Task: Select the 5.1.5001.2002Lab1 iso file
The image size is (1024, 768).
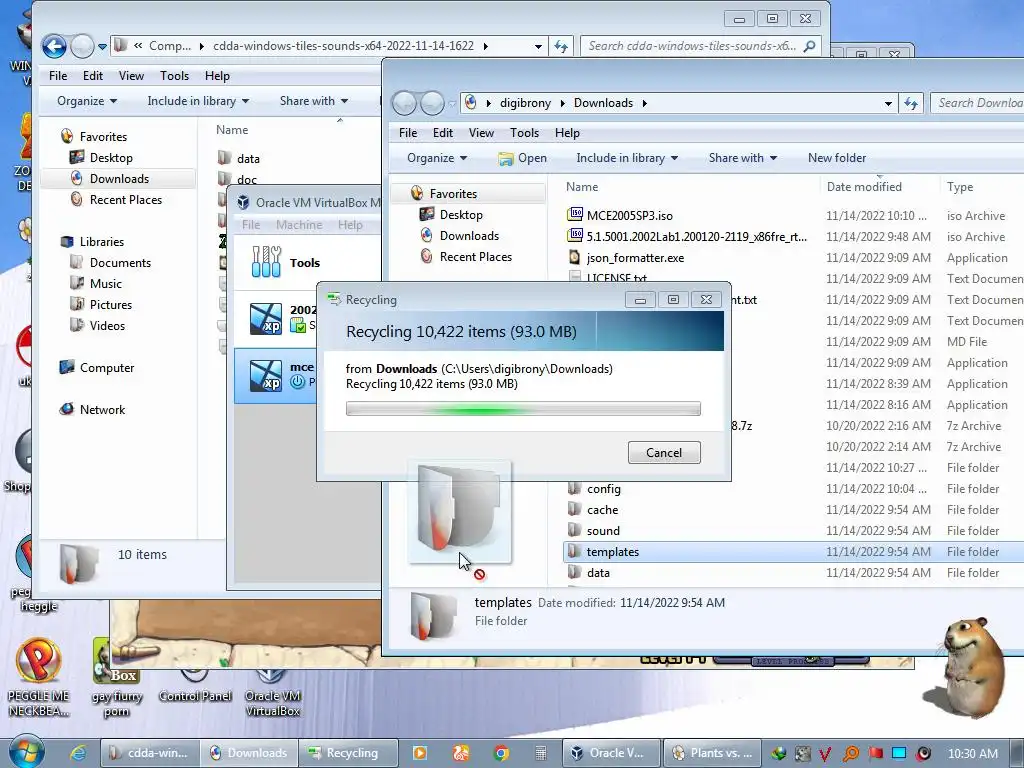Action: pos(696,236)
